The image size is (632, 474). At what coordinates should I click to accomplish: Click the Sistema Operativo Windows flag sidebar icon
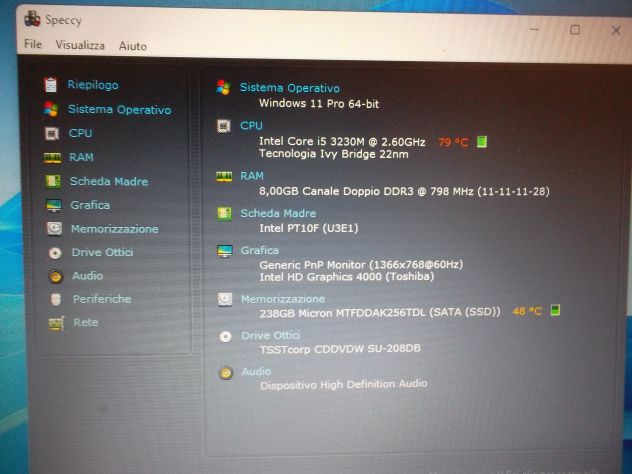[51, 109]
